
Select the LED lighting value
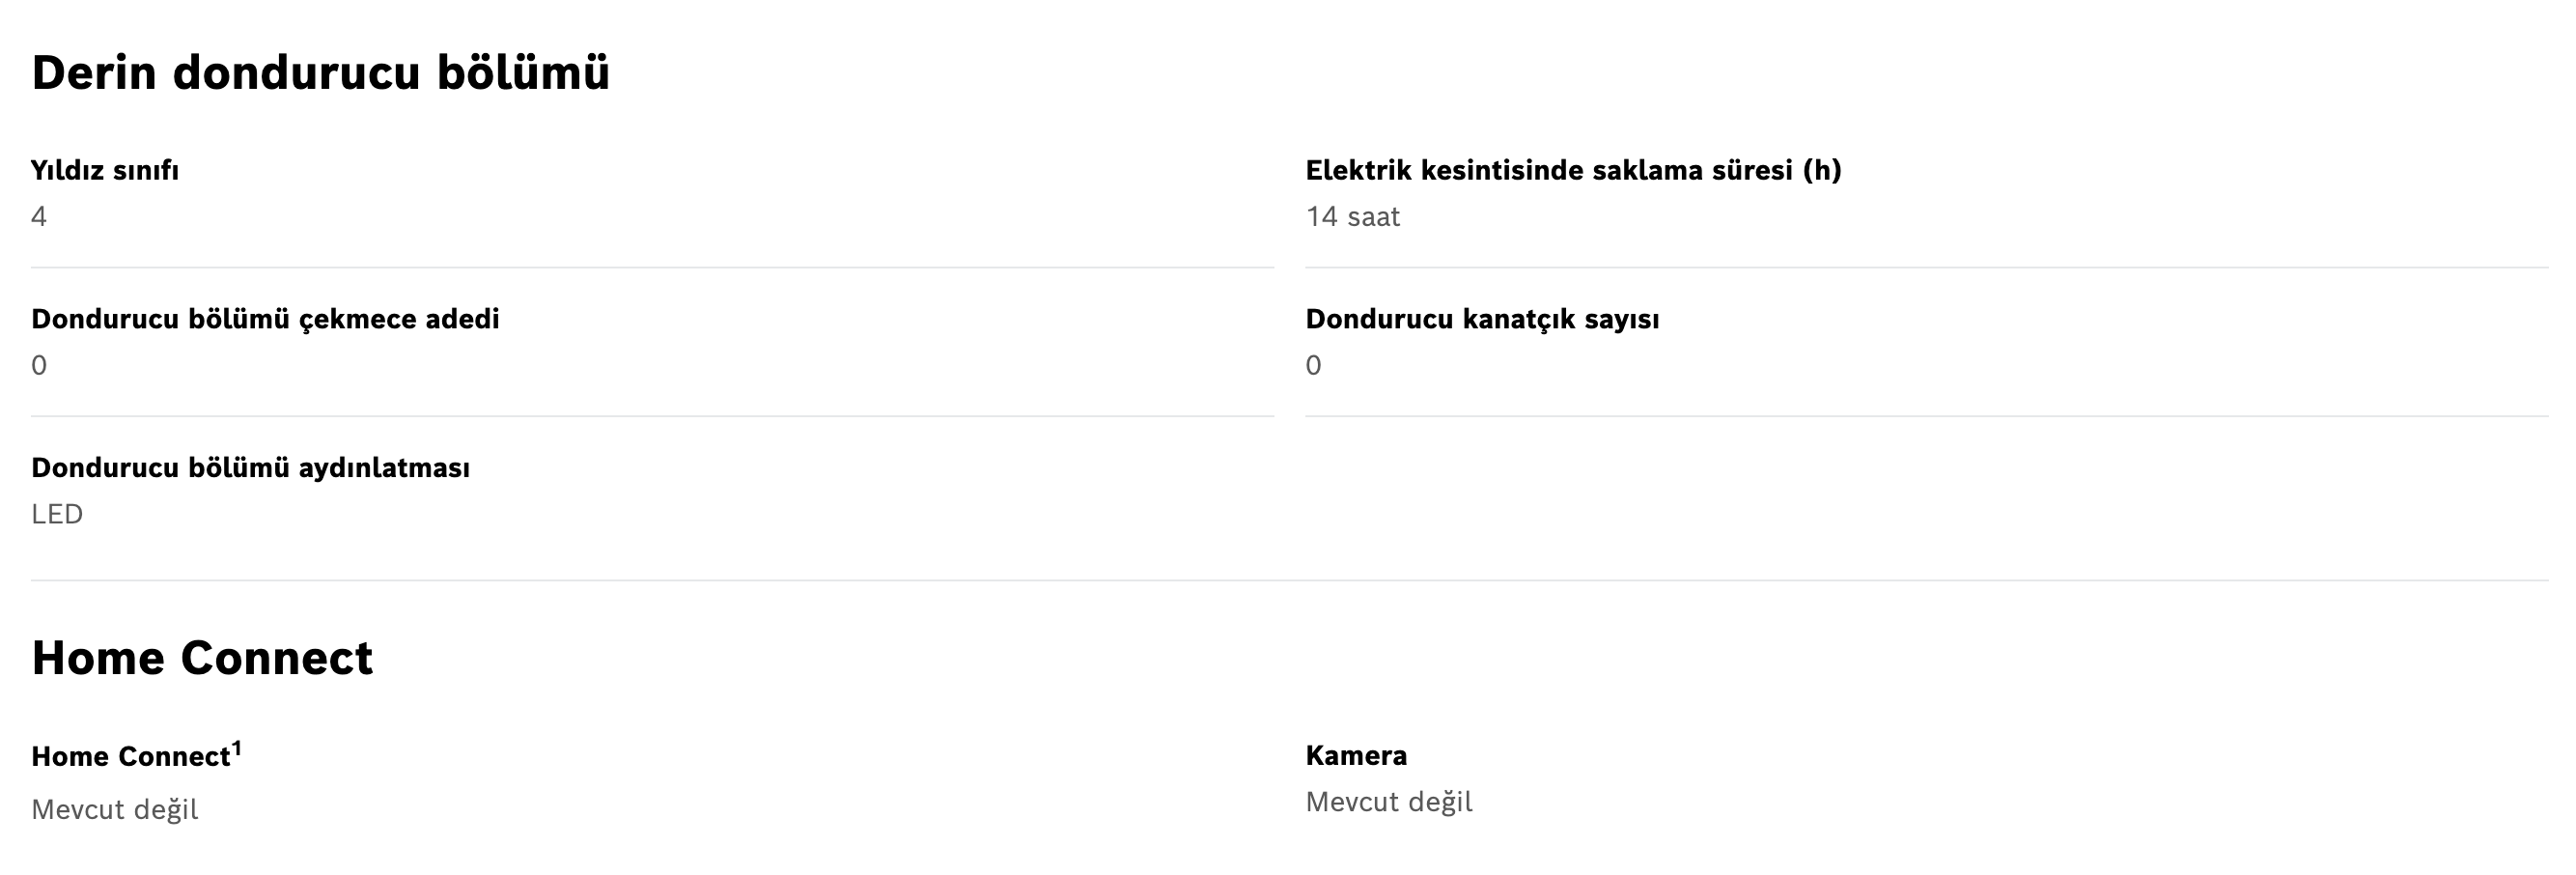coord(57,515)
